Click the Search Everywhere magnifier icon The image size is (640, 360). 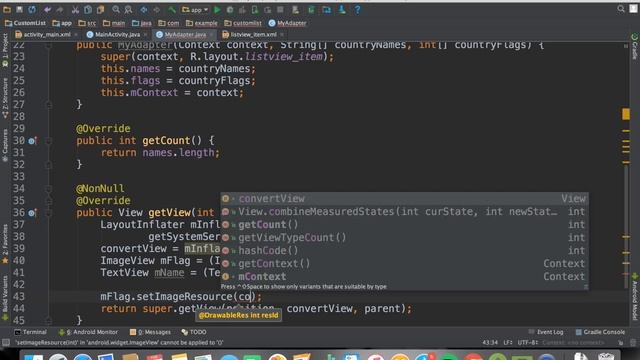point(621,9)
